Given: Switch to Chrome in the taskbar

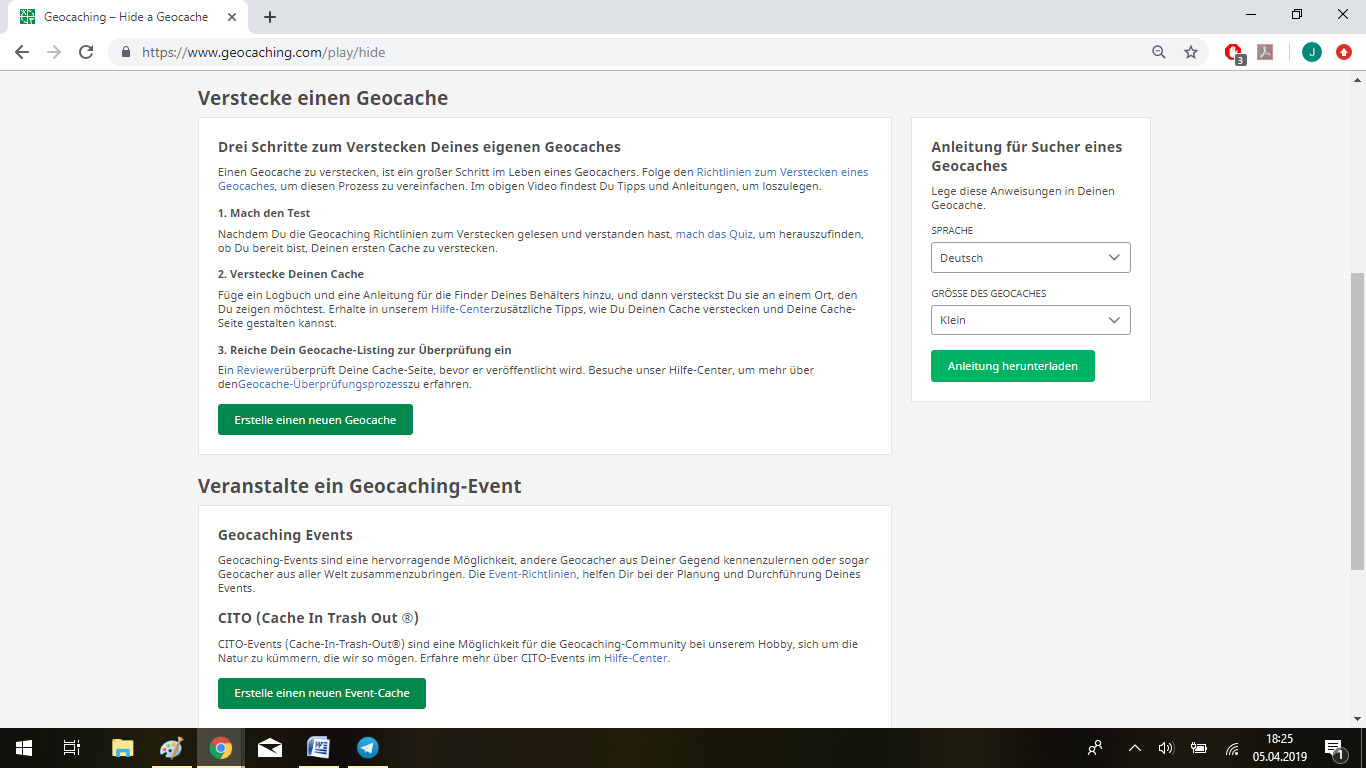Looking at the screenshot, I should click(x=220, y=748).
